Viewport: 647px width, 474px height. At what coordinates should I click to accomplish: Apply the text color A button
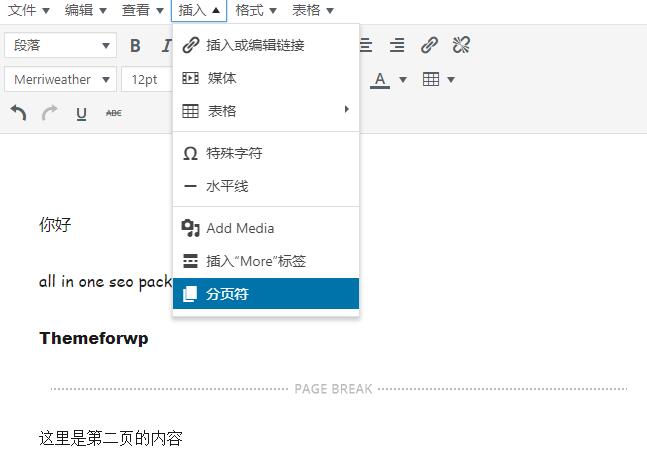click(380, 79)
